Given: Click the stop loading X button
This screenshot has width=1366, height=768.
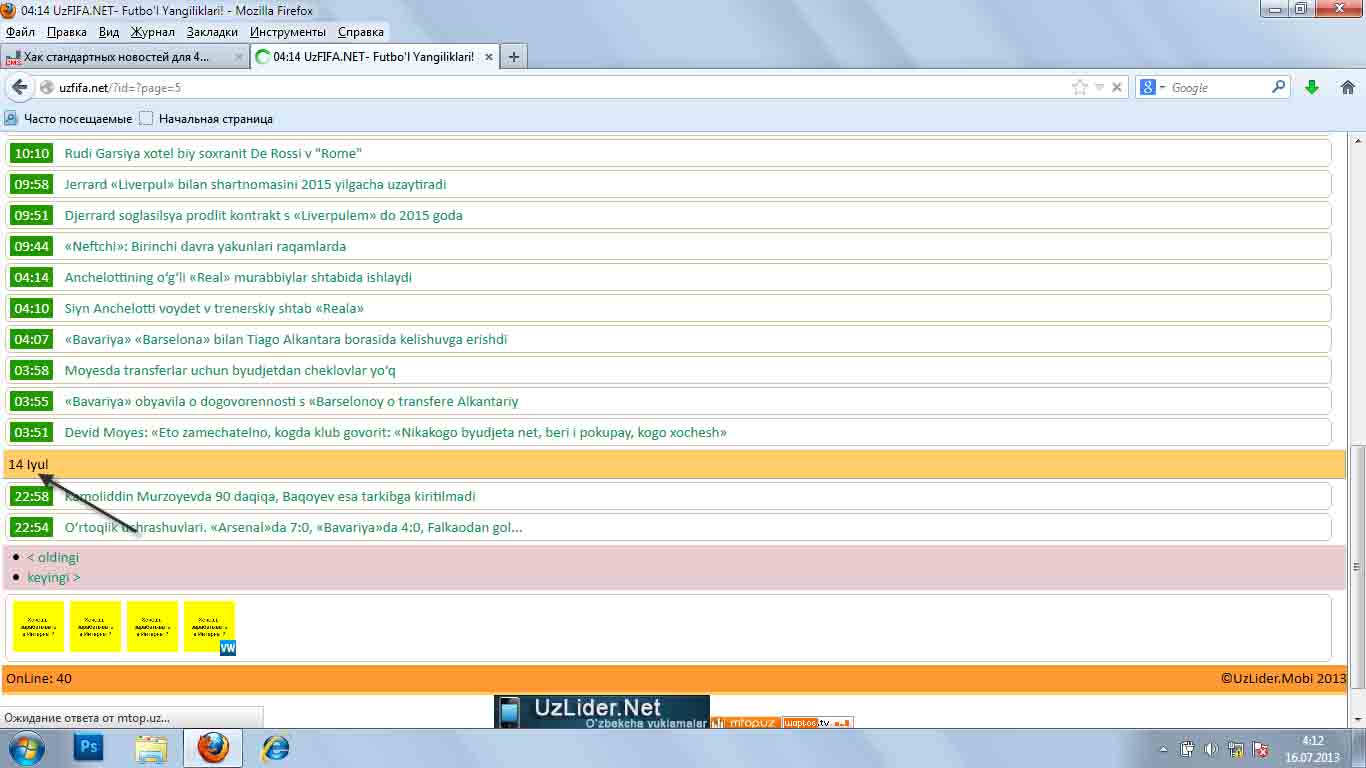Looking at the screenshot, I should tap(1117, 88).
